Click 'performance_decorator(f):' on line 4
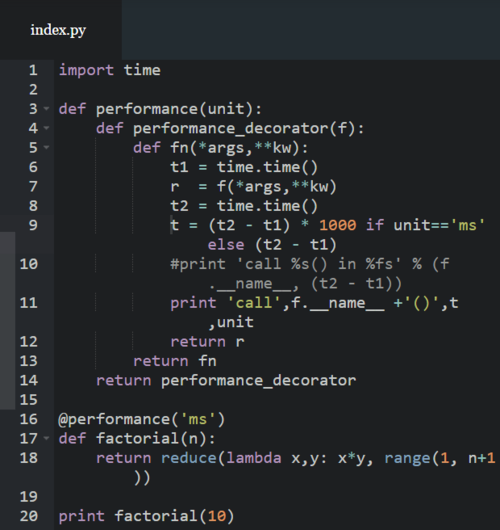Screen dimensions: 500x530 248,128
